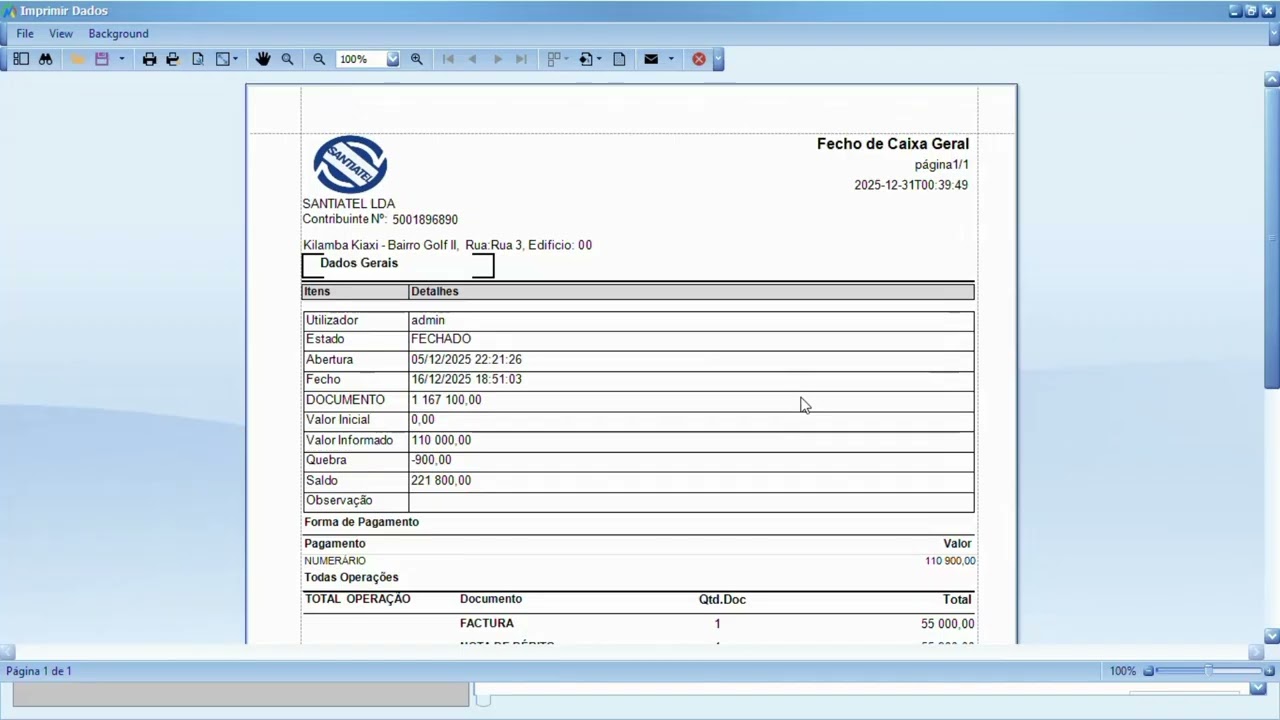The height and width of the screenshot is (720, 1280).
Task: Click the blank page icon beside envelope
Action: (x=619, y=59)
